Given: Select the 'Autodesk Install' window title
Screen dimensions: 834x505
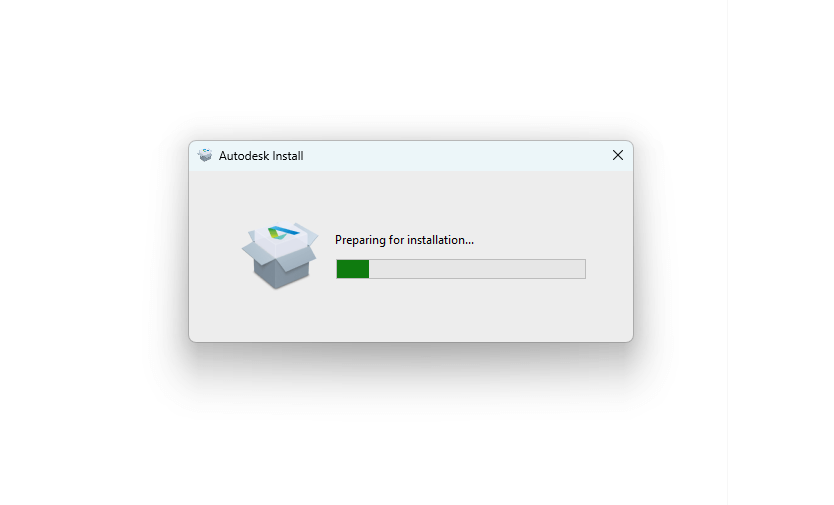Looking at the screenshot, I should pyautogui.click(x=261, y=156).
